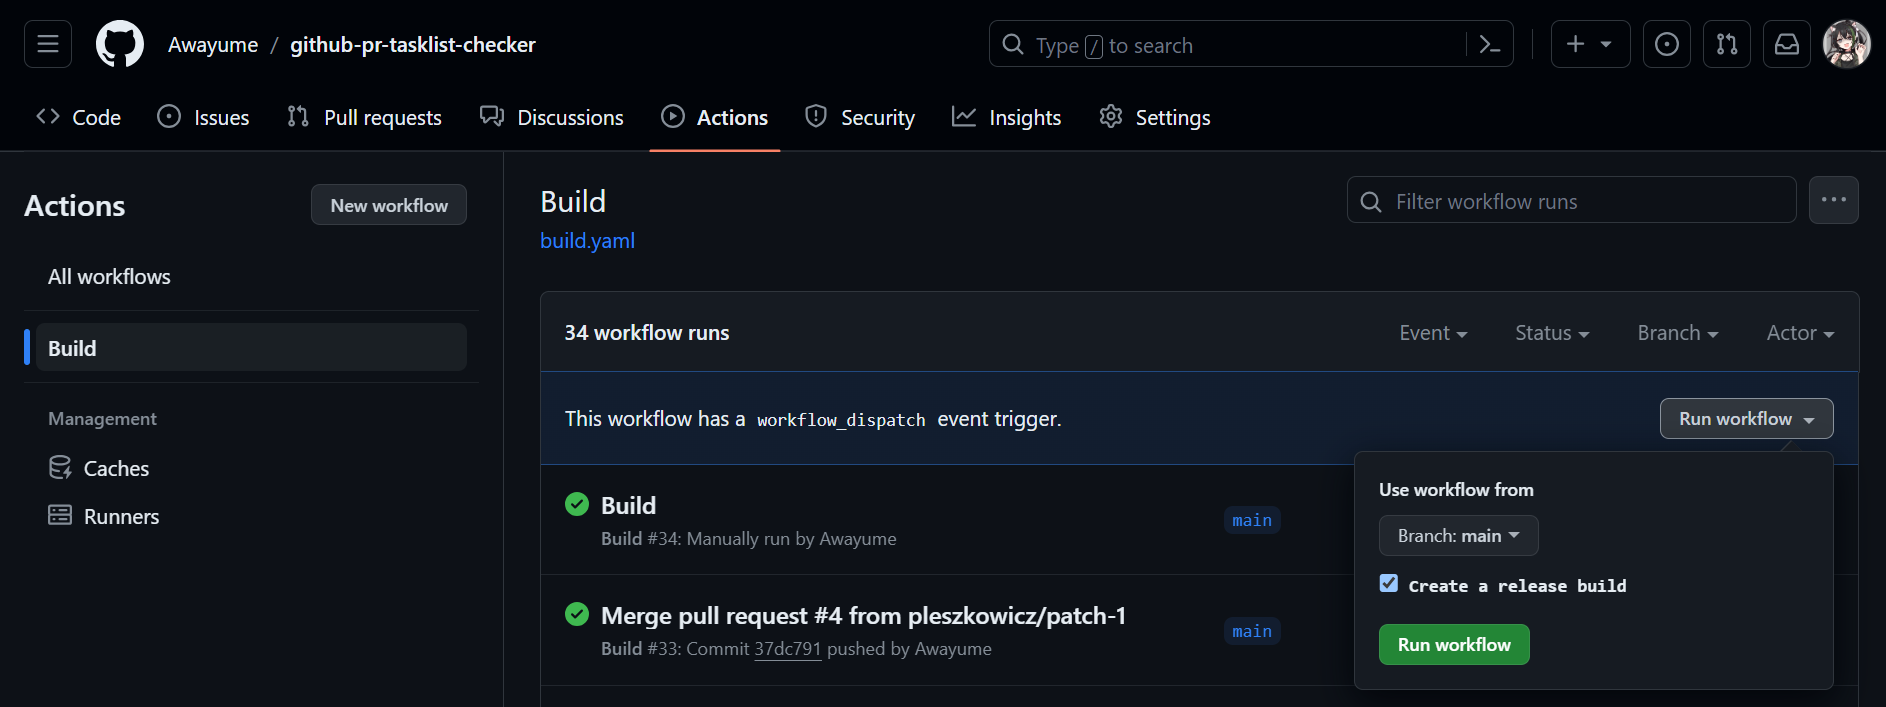The width and height of the screenshot is (1886, 707).
Task: Expand the Actor filter dropdown
Action: [x=1800, y=333]
